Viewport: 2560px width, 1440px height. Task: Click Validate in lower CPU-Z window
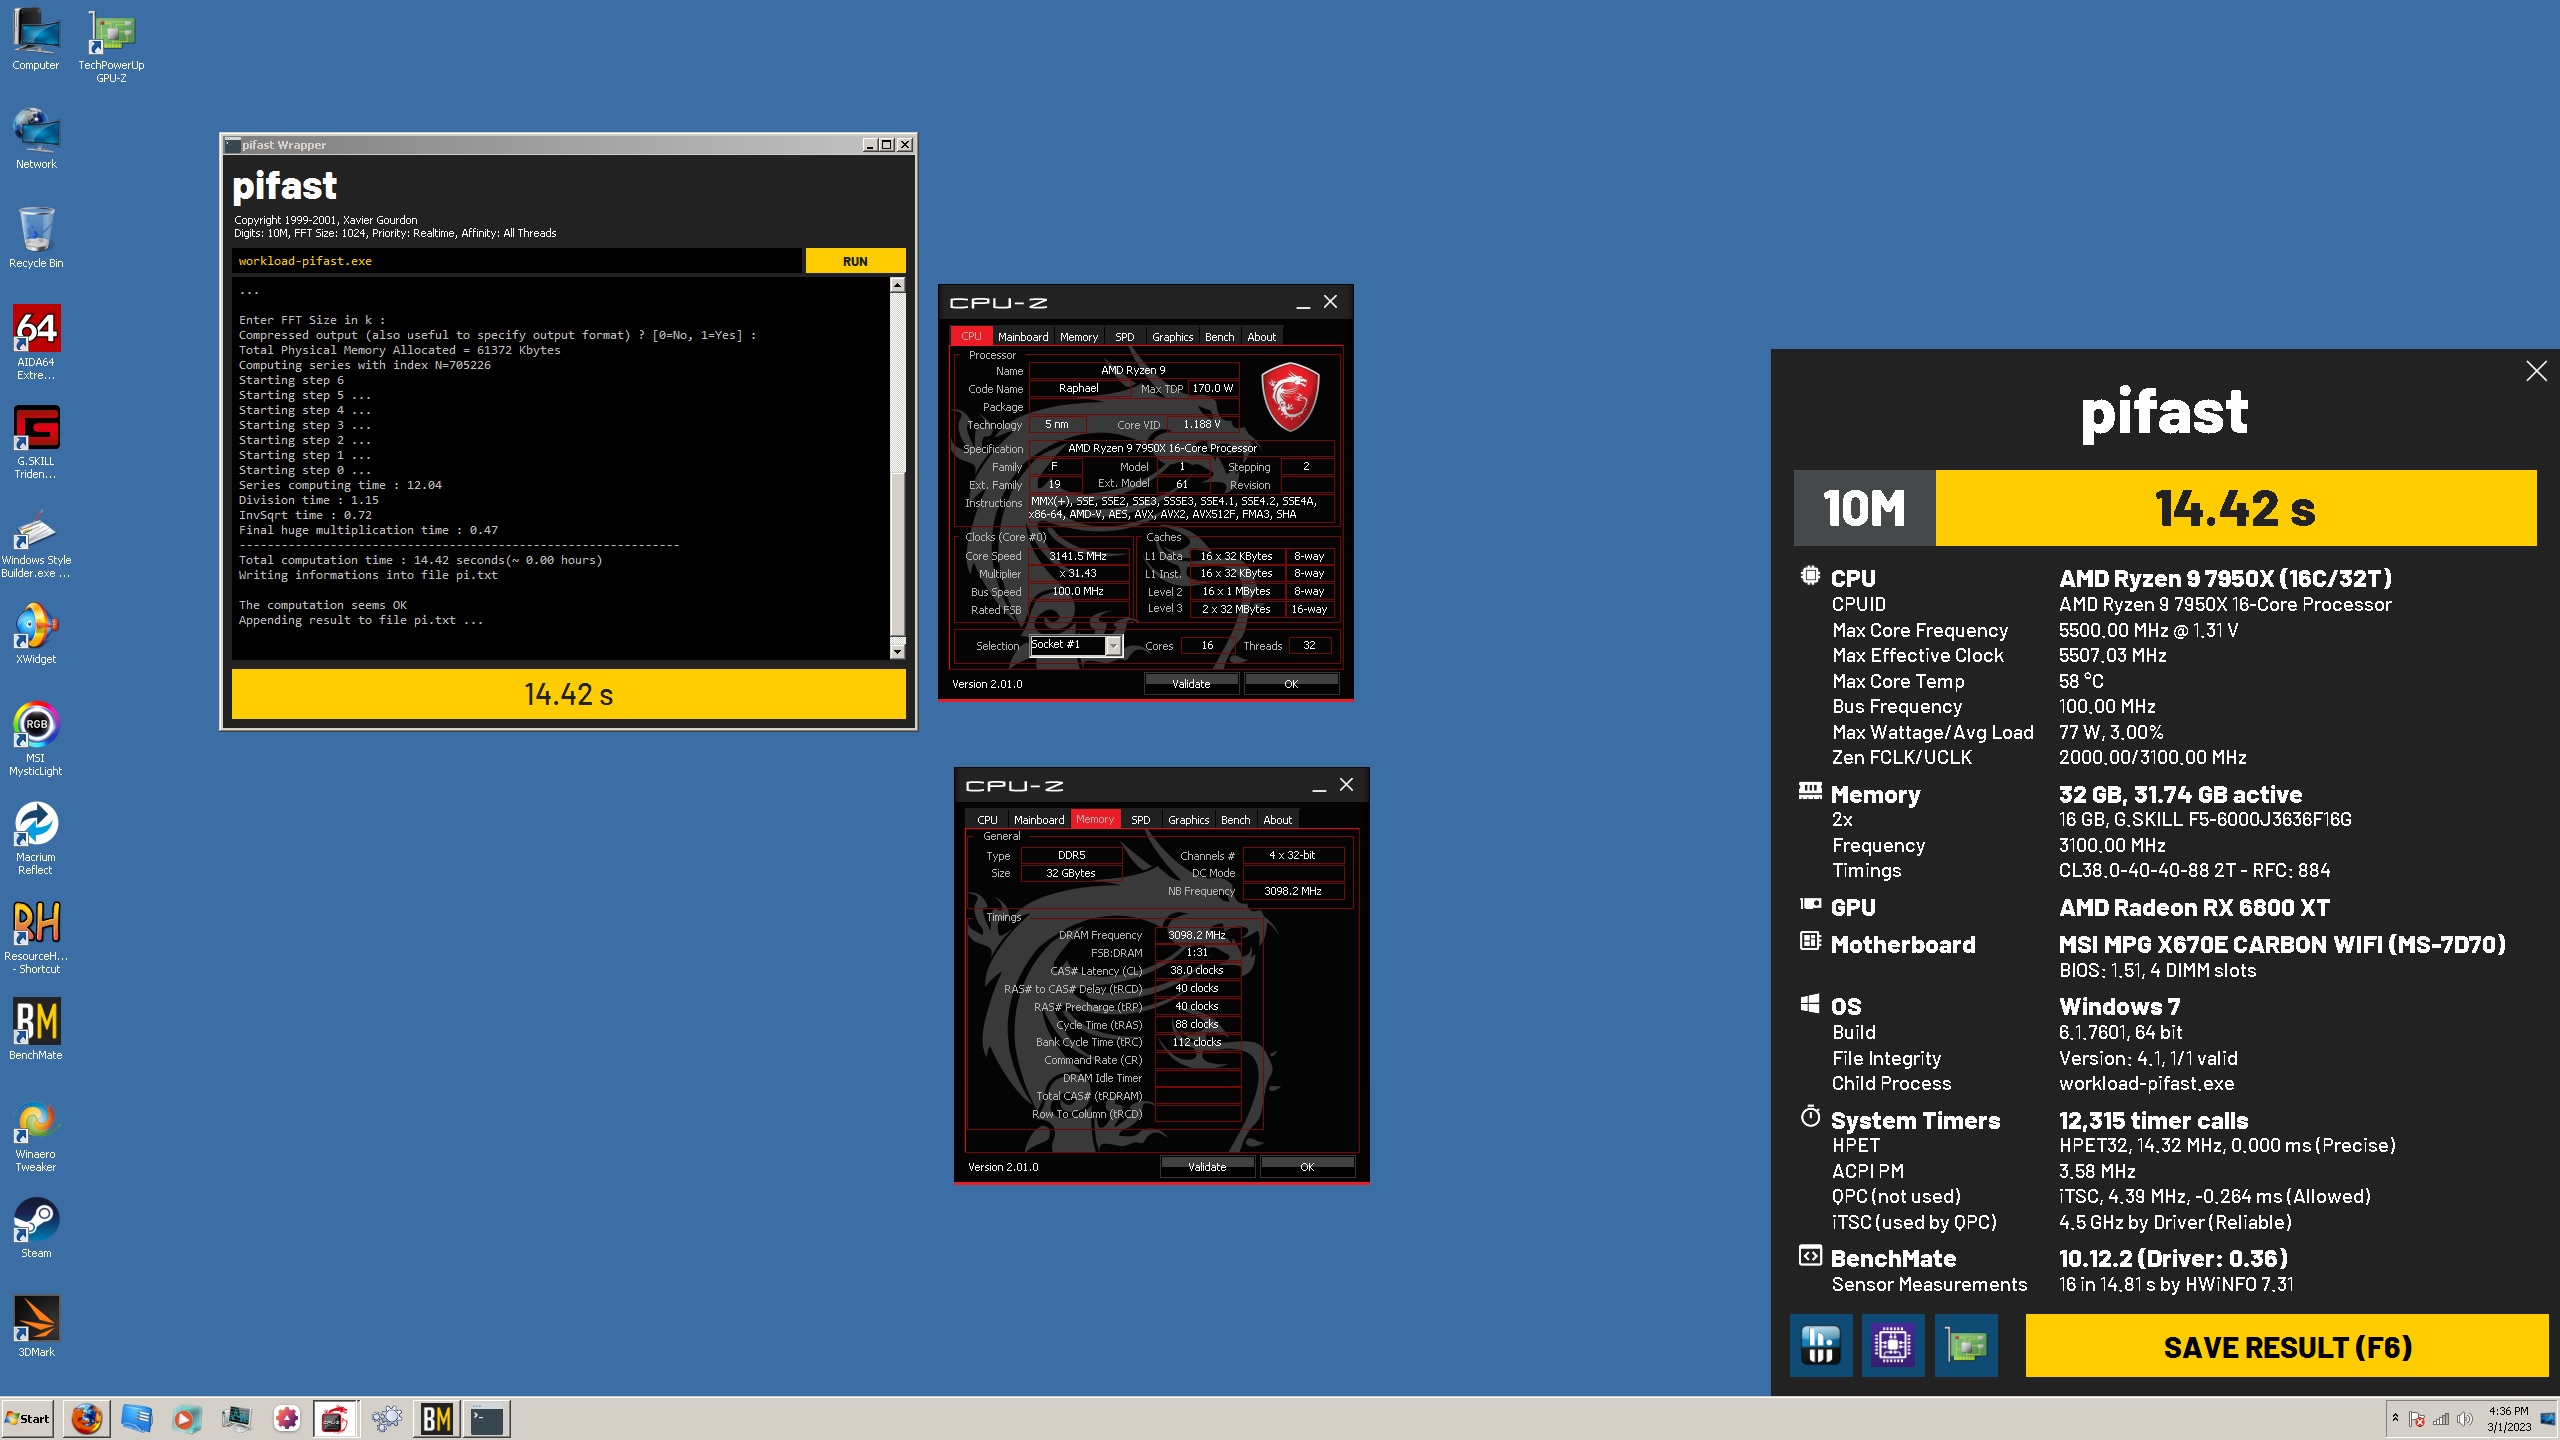pos(1207,1167)
